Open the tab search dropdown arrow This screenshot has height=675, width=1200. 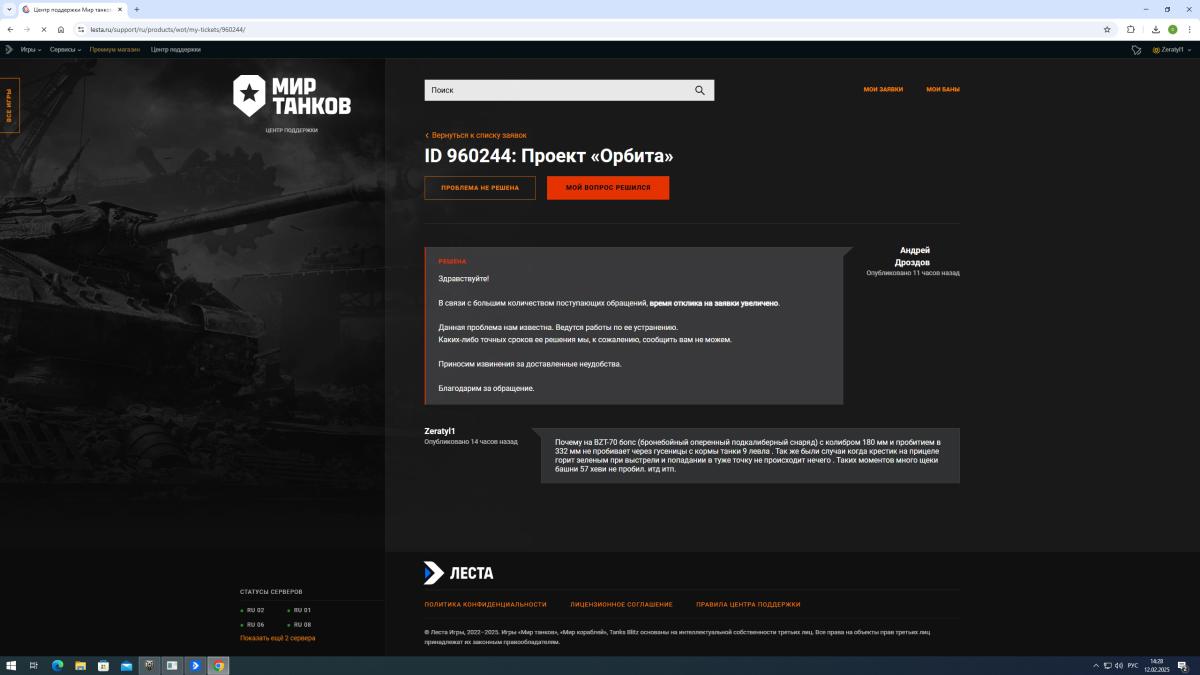[x=9, y=9]
